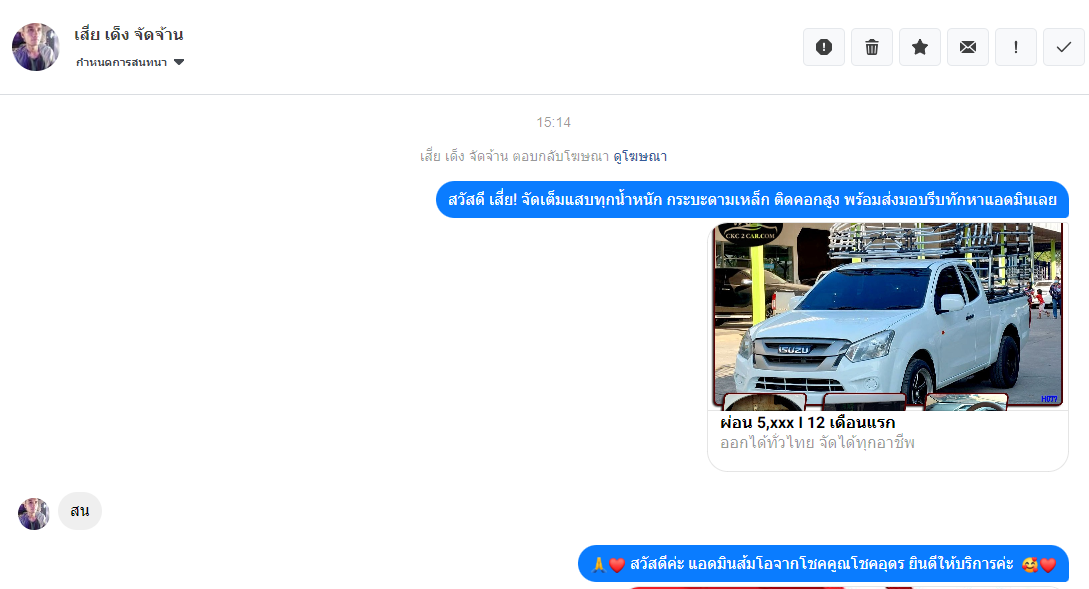Mark conversation unread with envelope icon
The width and height of the screenshot is (1089, 589).
967,47
